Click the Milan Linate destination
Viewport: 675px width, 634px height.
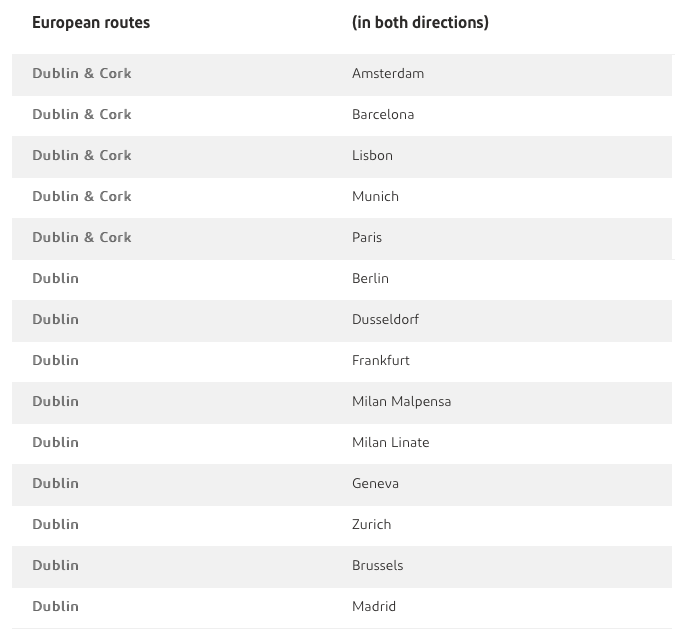click(x=390, y=443)
